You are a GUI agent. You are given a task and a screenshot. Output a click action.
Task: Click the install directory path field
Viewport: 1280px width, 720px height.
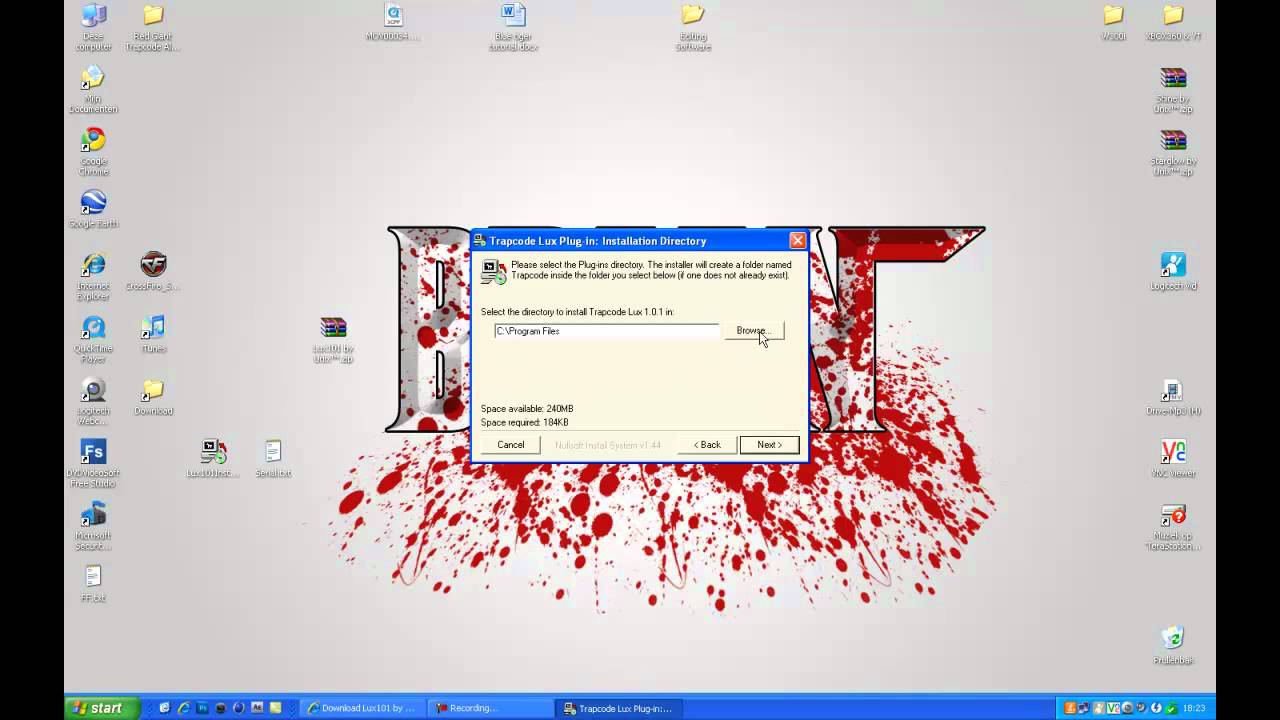click(x=606, y=331)
